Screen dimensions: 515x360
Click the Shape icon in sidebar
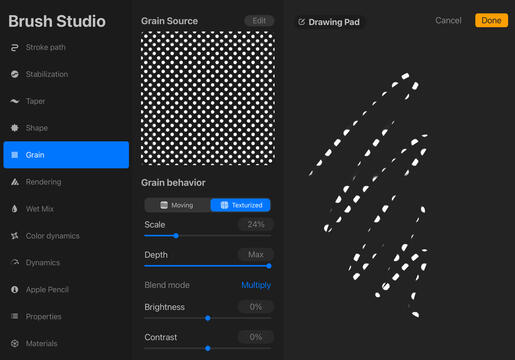coord(14,128)
